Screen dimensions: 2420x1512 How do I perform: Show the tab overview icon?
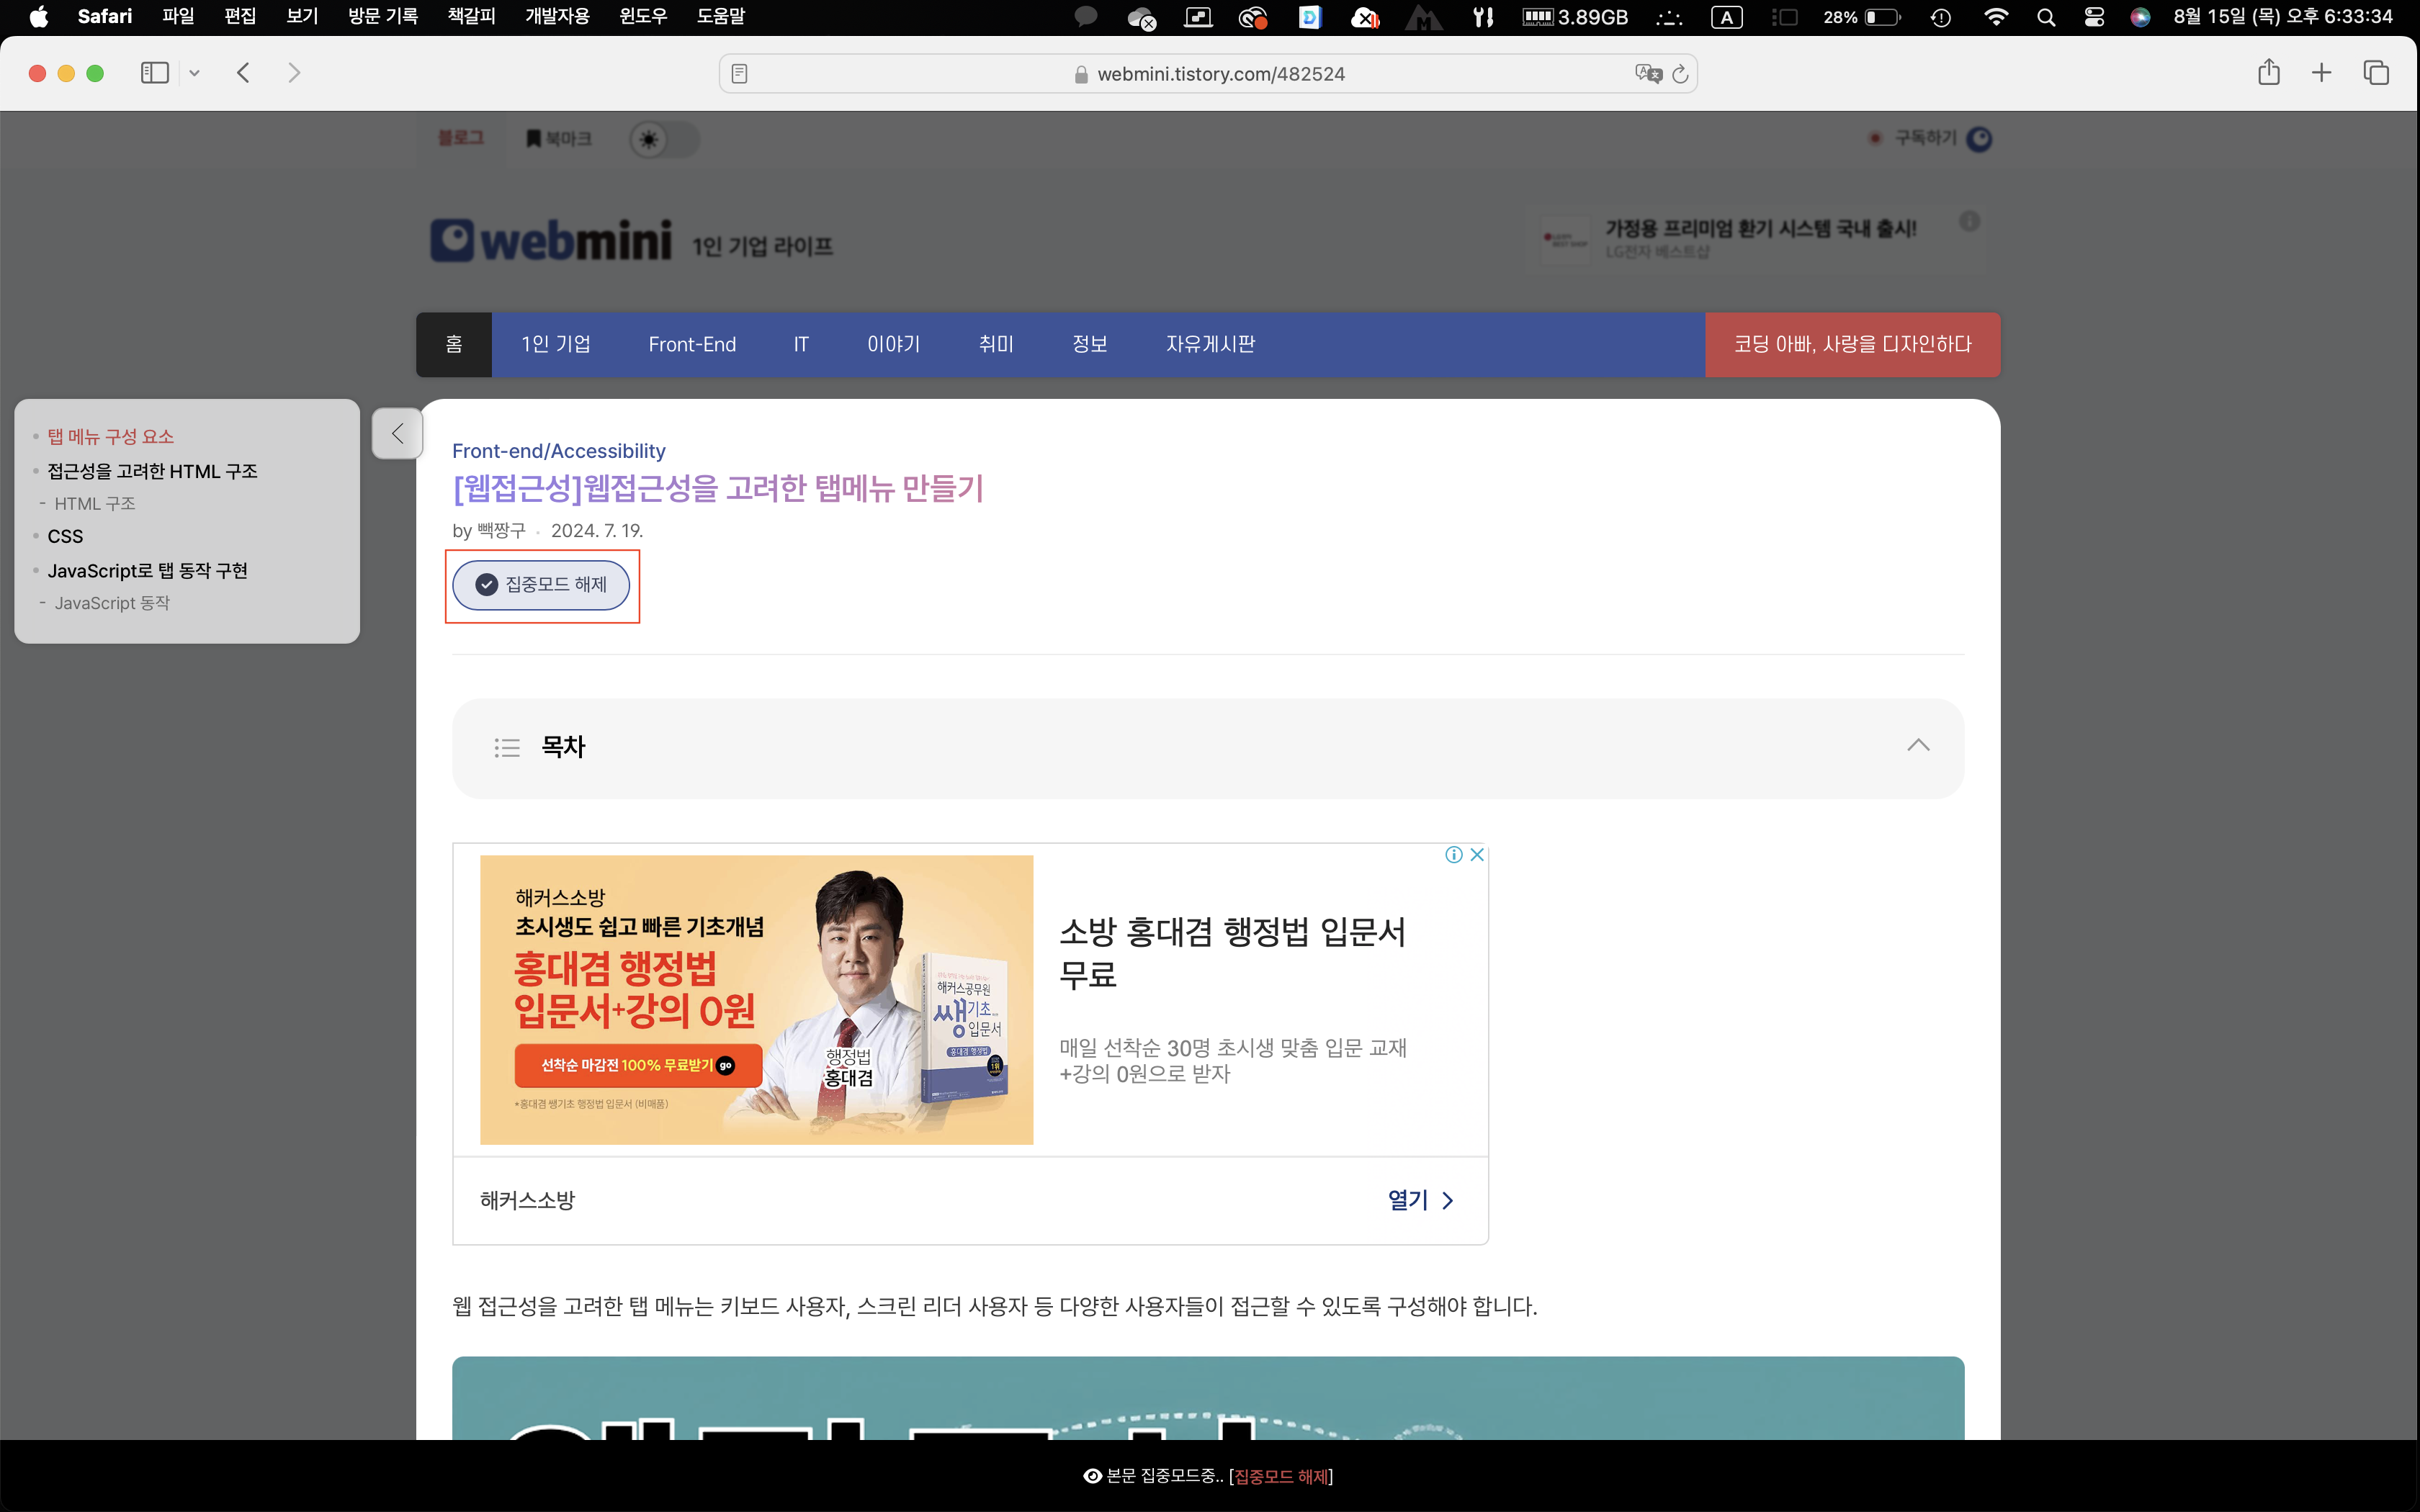coord(2376,73)
